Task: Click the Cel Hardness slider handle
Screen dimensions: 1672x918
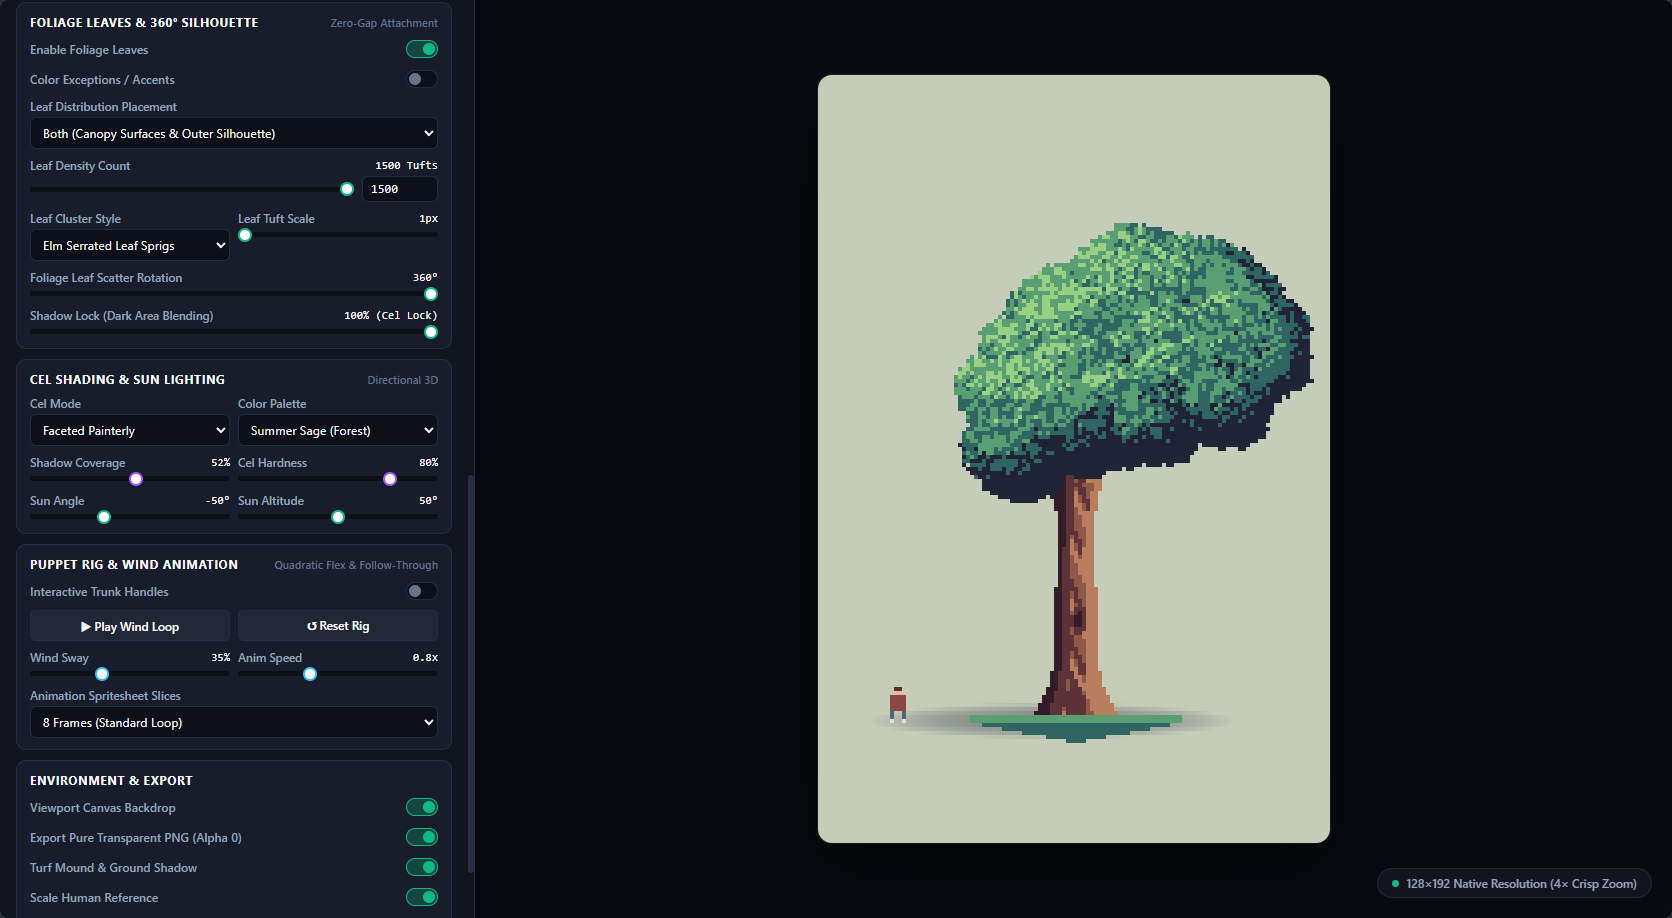Action: (390, 479)
